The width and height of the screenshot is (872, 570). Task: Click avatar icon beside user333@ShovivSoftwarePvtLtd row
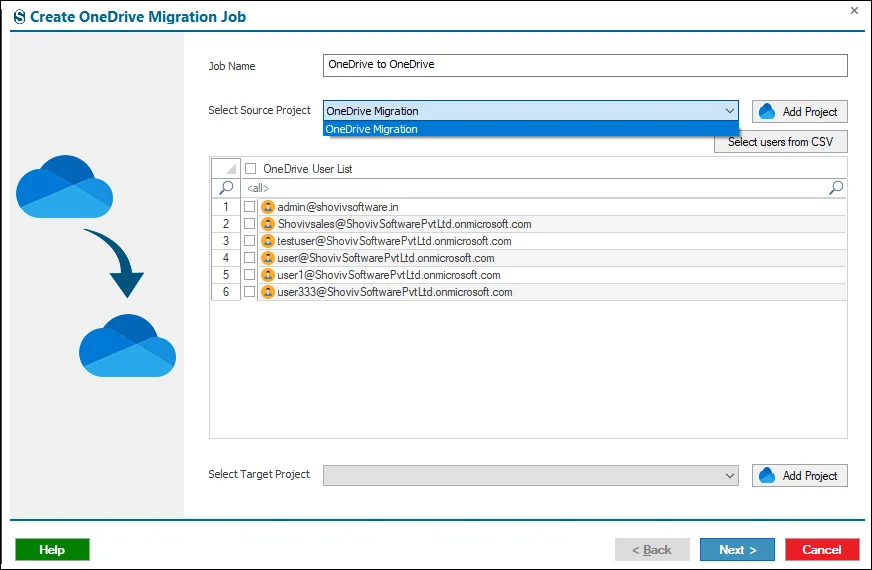(268, 292)
